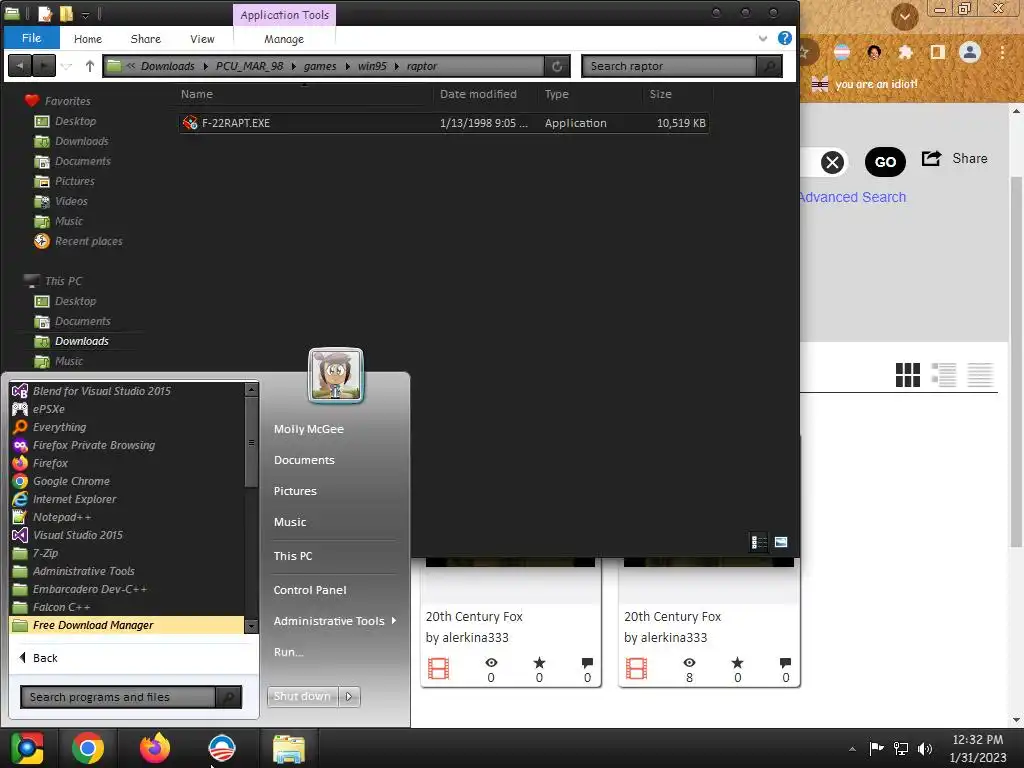Open Downloads under Favorites
Viewport: 1024px width, 768px height.
click(82, 141)
